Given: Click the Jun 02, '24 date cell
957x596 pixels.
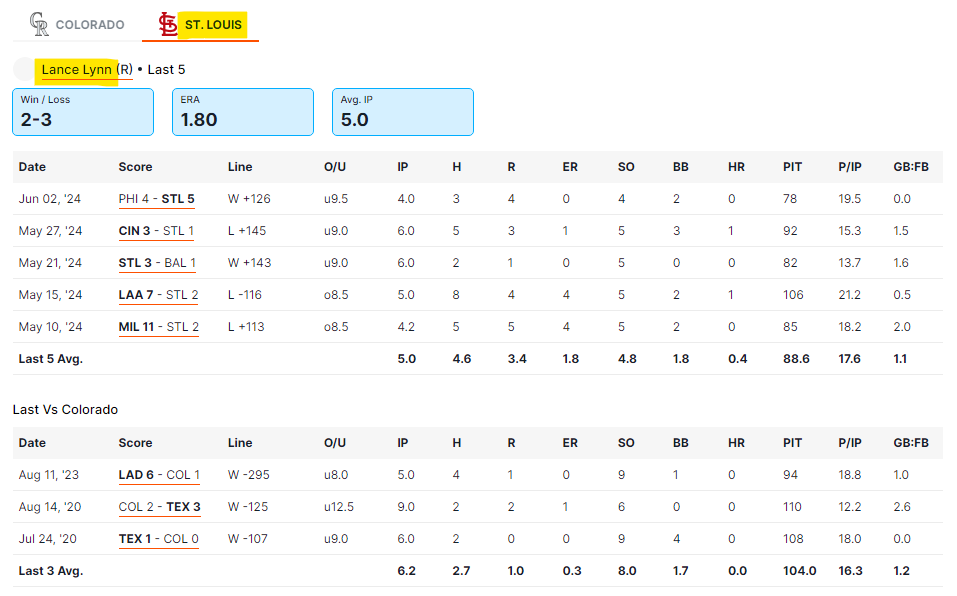Looking at the screenshot, I should (50, 199).
